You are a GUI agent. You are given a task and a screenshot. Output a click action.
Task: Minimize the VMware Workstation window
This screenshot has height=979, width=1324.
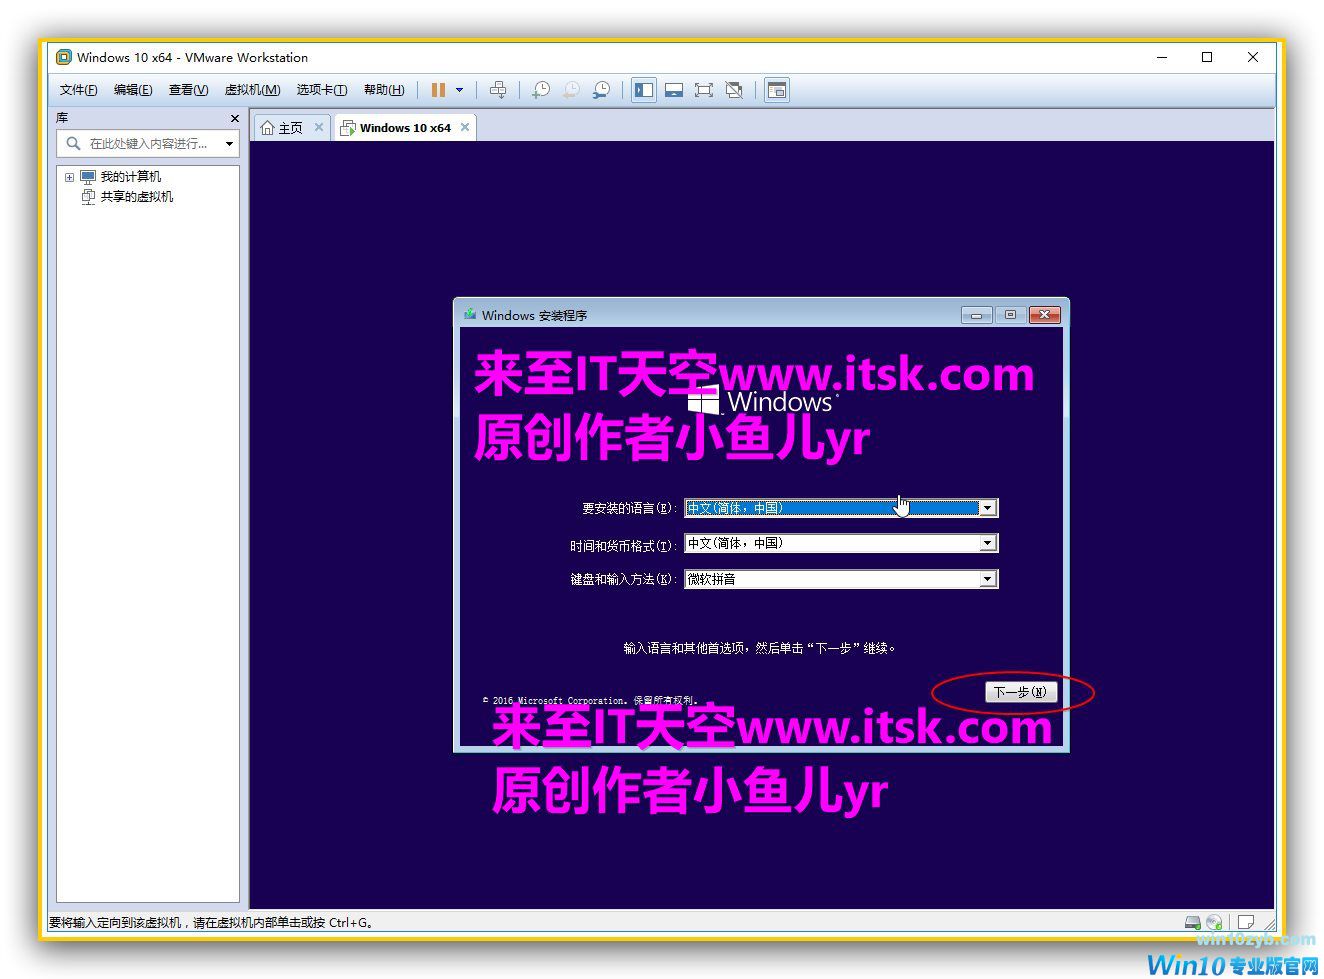click(x=1162, y=57)
